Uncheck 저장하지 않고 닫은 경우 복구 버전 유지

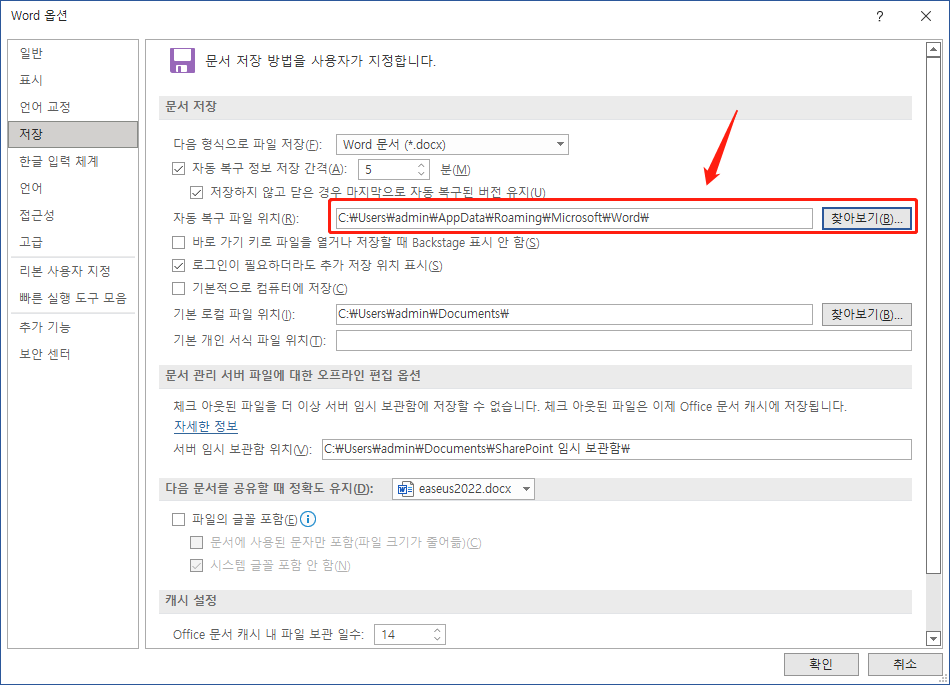click(x=197, y=192)
